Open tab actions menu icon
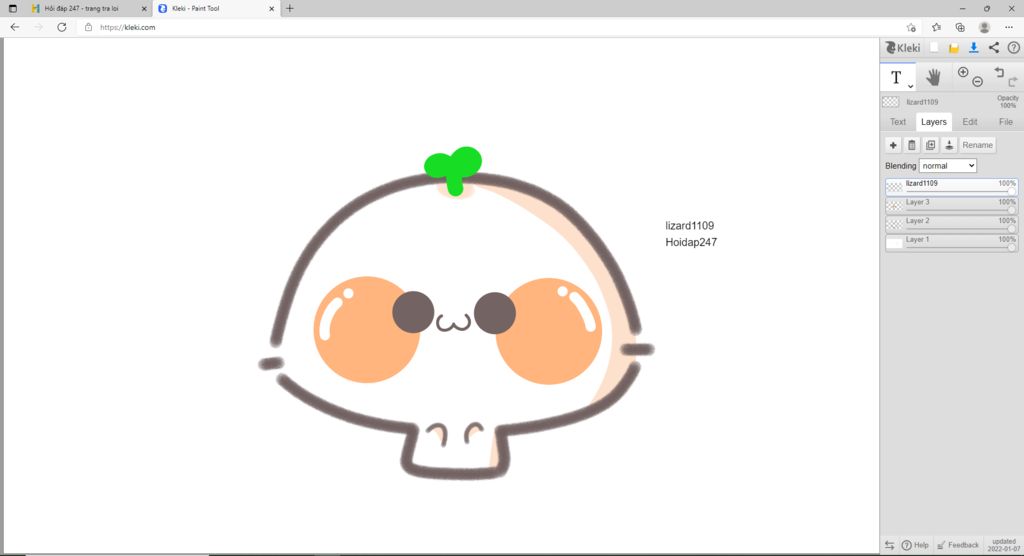Screen dimensions: 1024x556 coord(12,8)
